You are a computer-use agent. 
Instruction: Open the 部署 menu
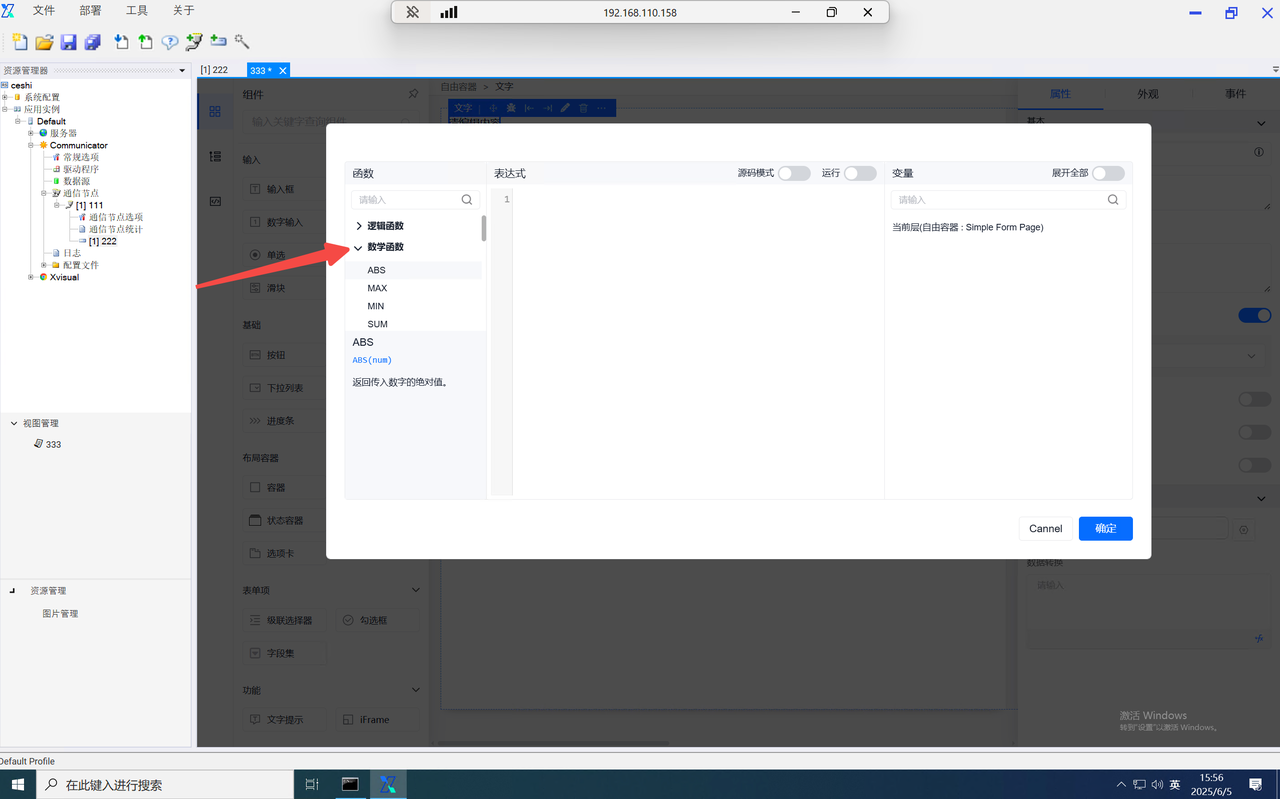[90, 11]
